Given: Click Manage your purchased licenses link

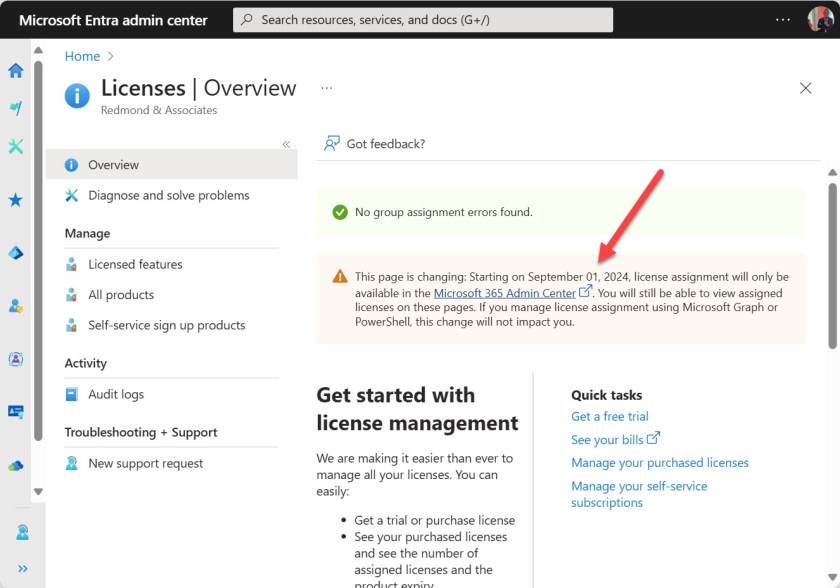Looking at the screenshot, I should 659,463.
